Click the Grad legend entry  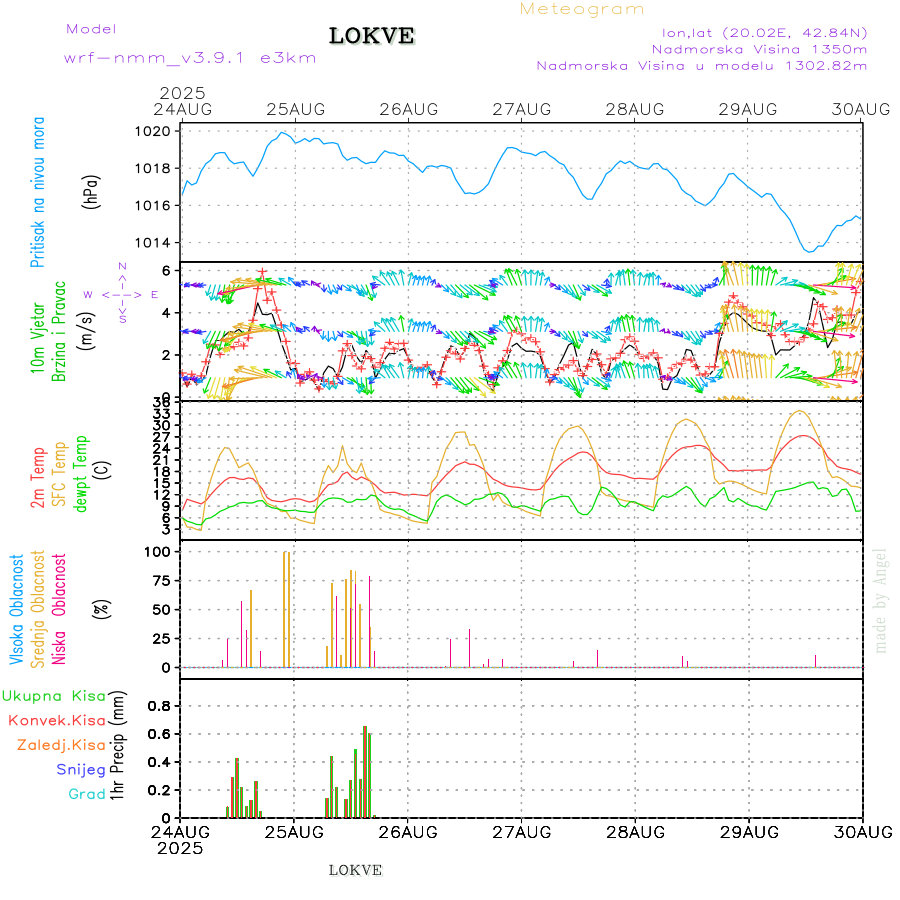click(87, 794)
